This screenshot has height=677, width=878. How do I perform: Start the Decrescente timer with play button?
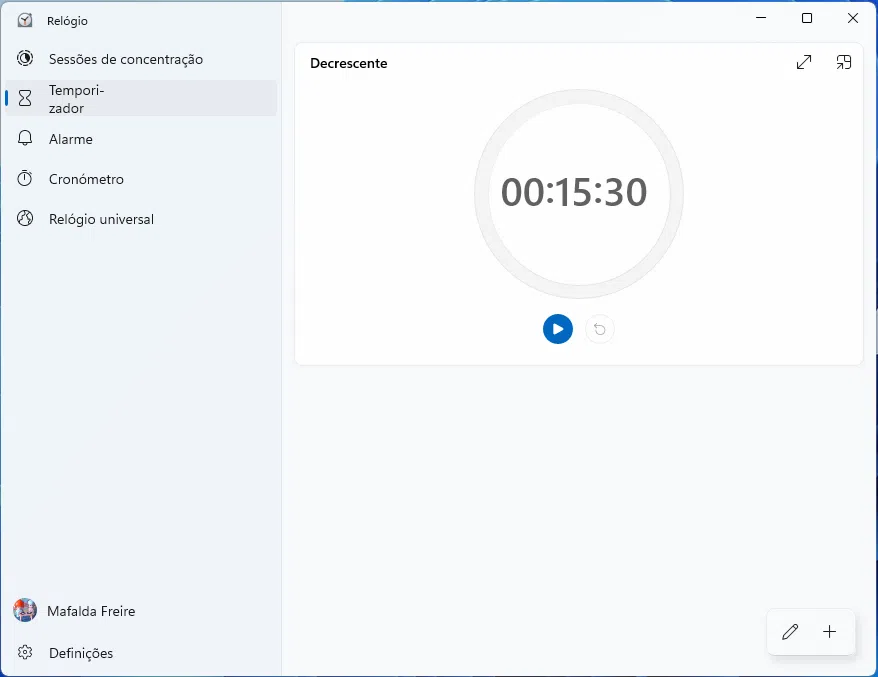tap(557, 329)
